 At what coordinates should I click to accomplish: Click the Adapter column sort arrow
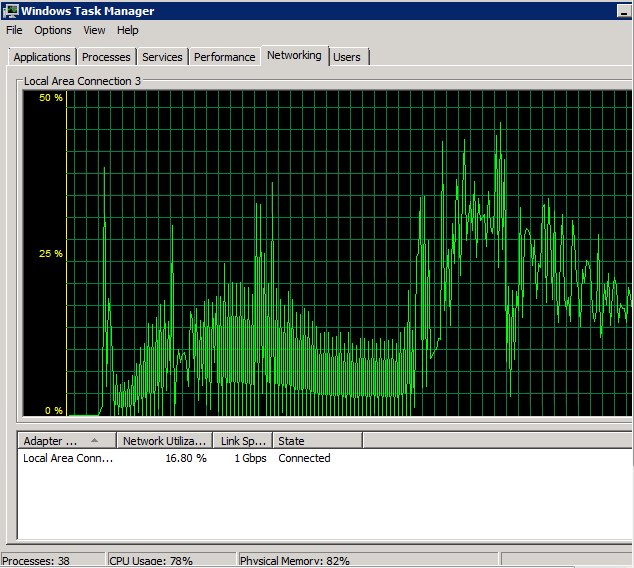[94, 440]
